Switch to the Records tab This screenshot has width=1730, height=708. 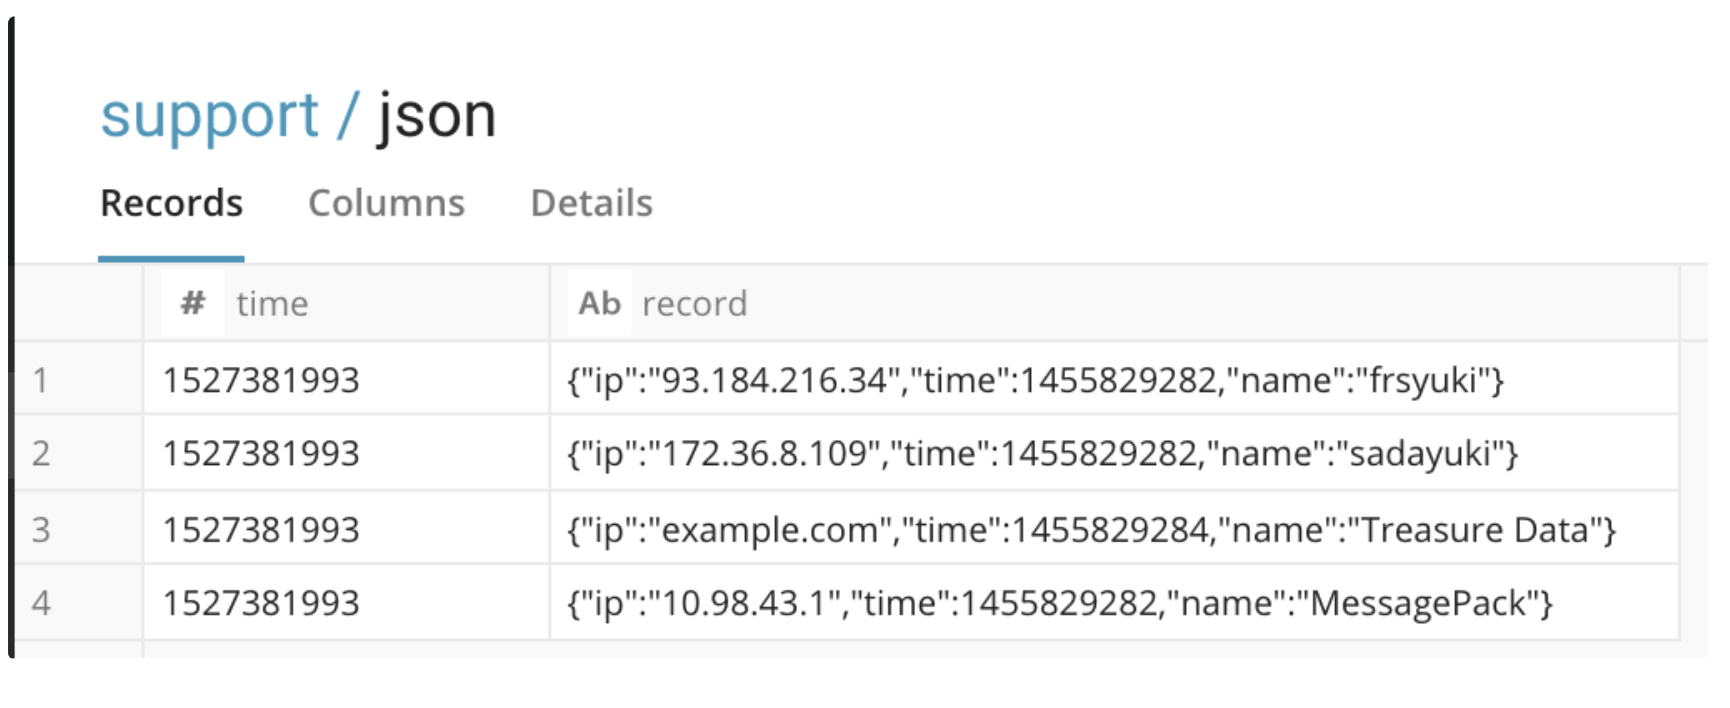[171, 204]
